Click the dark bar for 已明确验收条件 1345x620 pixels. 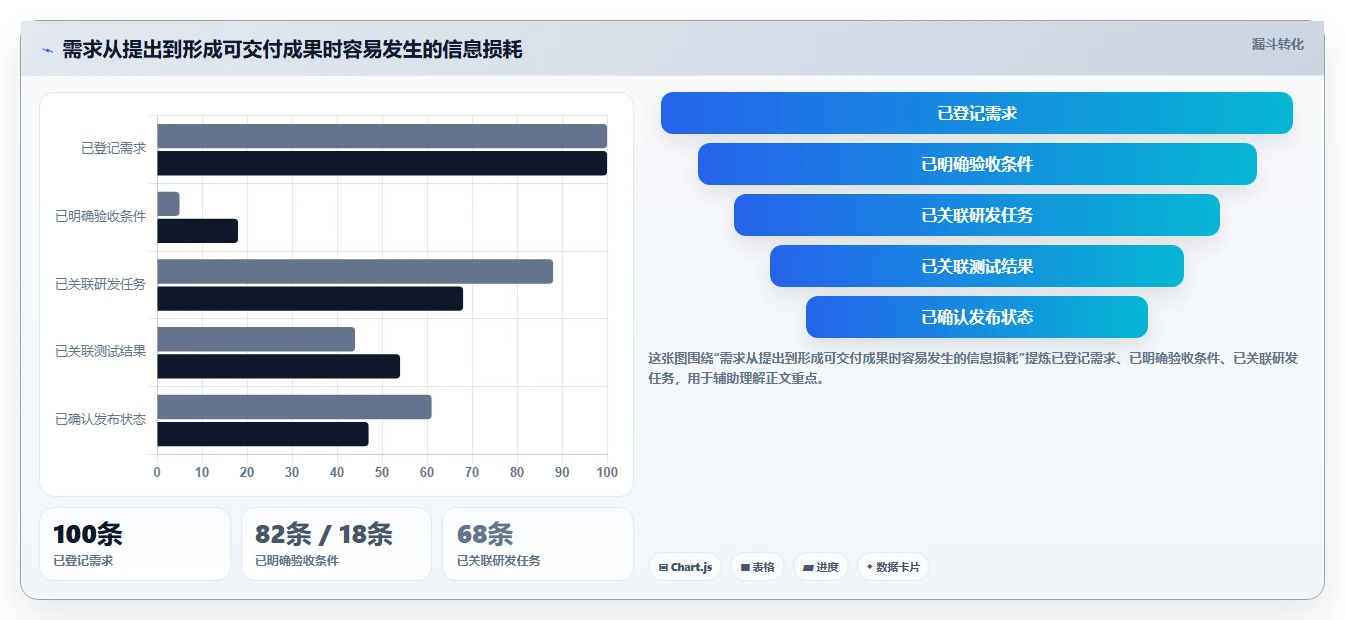pyautogui.click(x=197, y=231)
